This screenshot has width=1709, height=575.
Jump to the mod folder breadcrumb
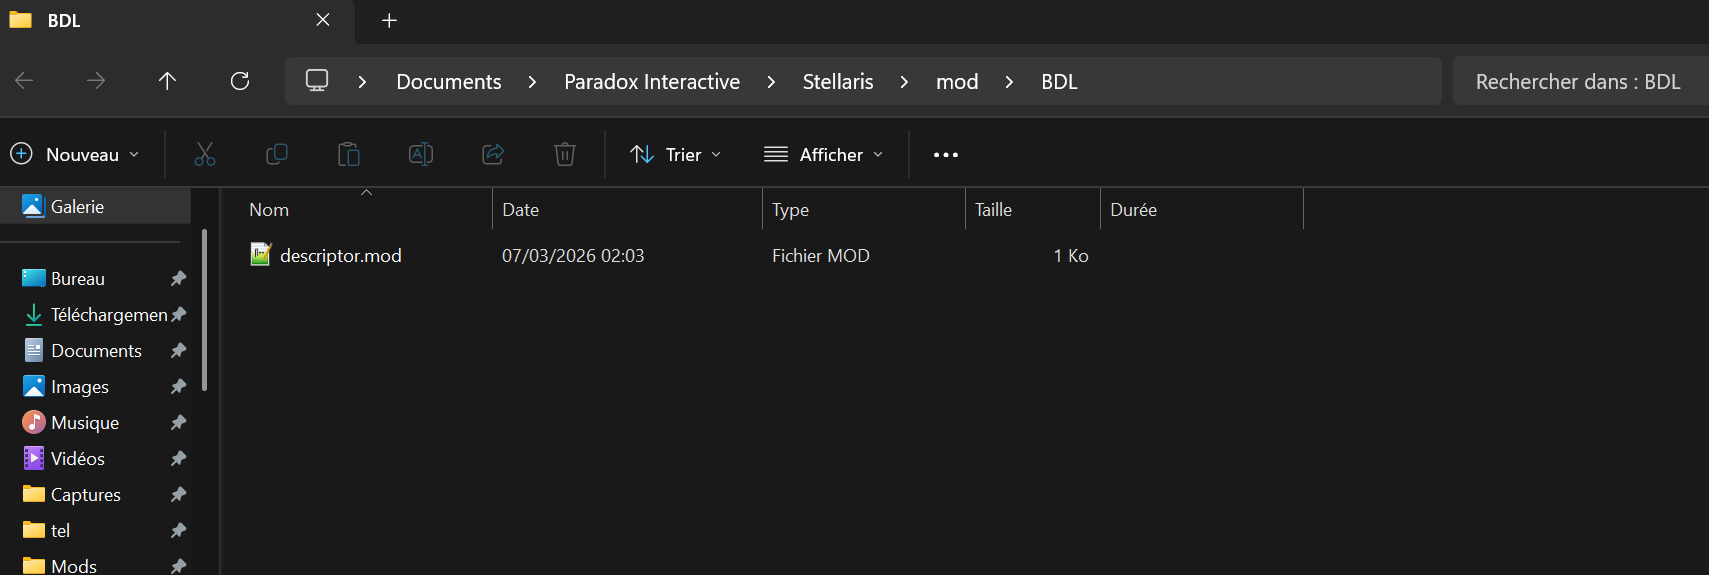coord(957,82)
